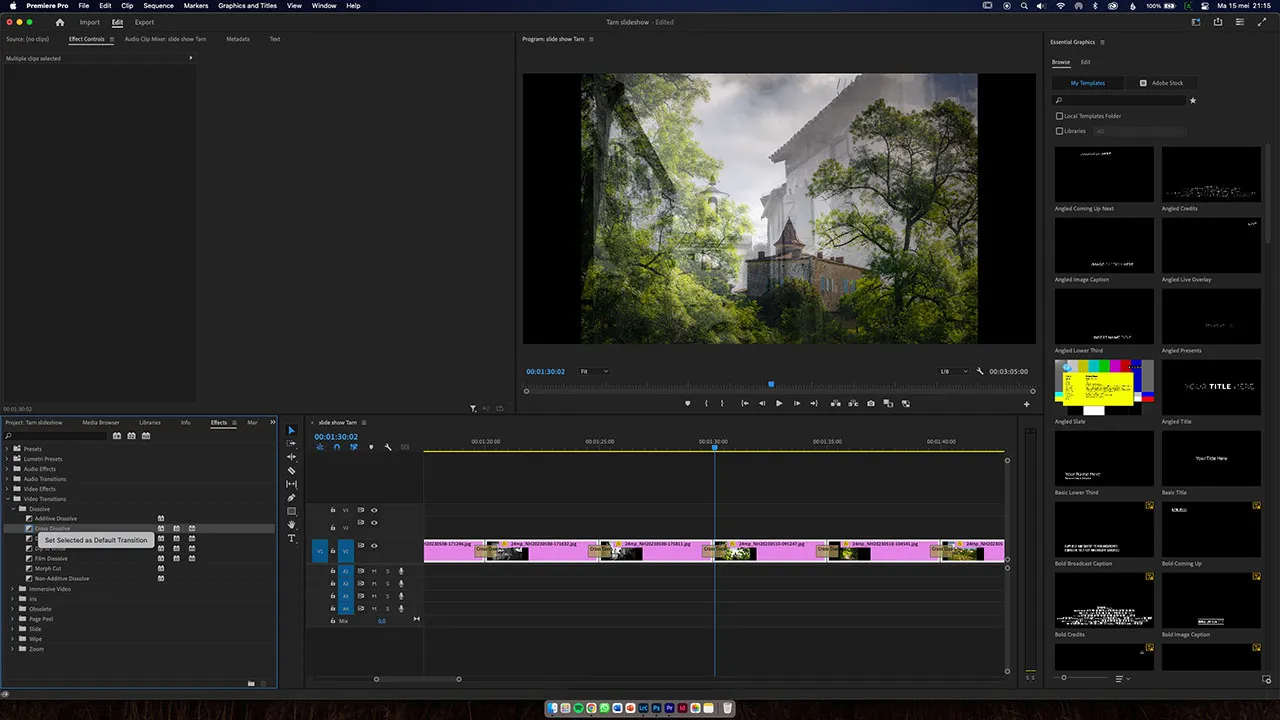Check the Libraries checkbox
The image size is (1280, 720).
click(x=1060, y=131)
